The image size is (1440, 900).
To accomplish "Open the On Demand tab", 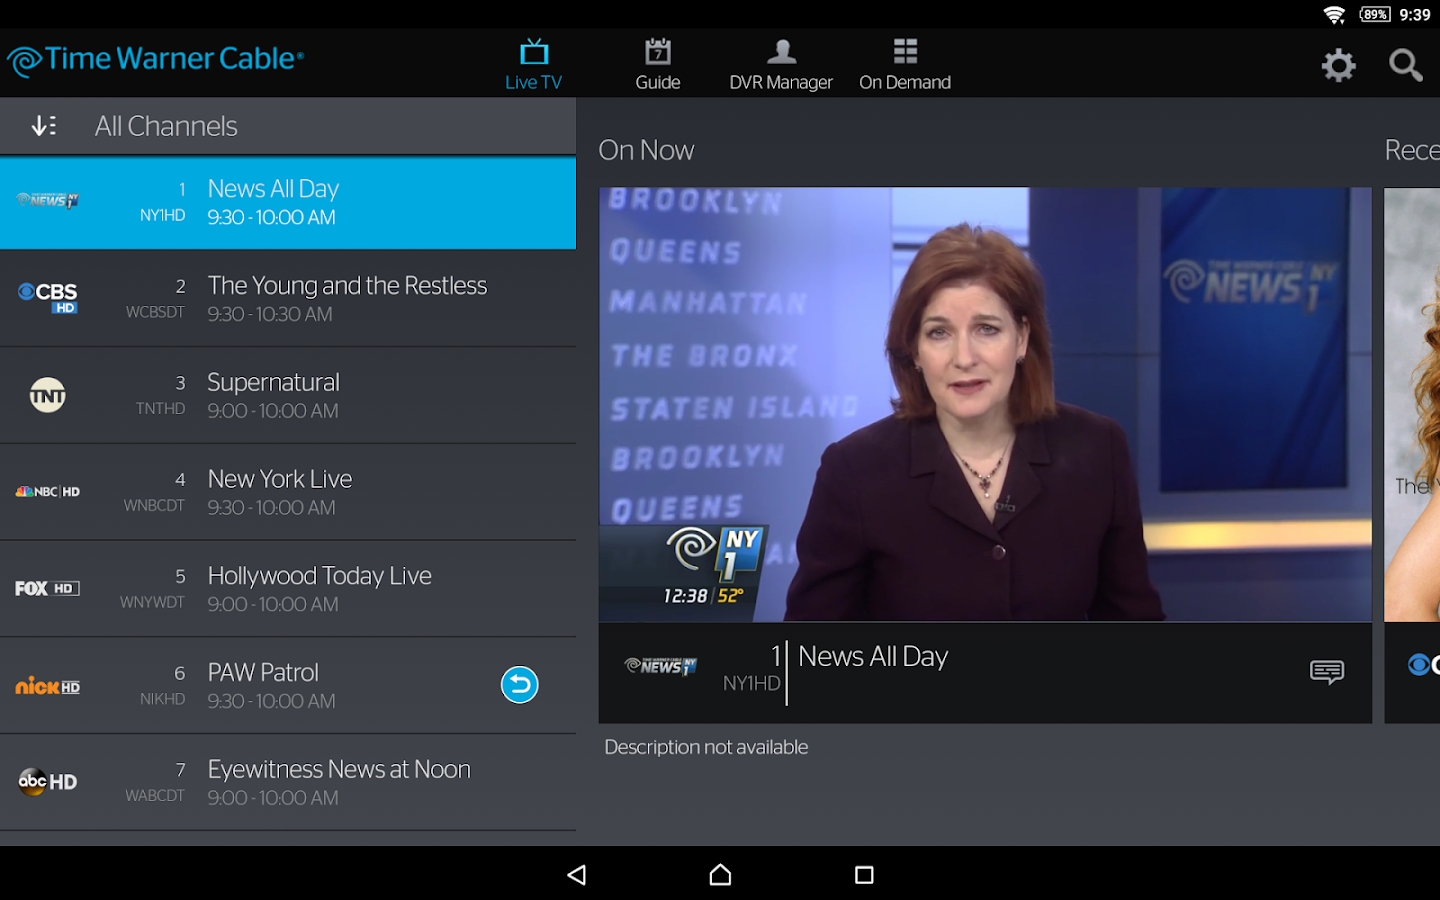I will point(905,65).
